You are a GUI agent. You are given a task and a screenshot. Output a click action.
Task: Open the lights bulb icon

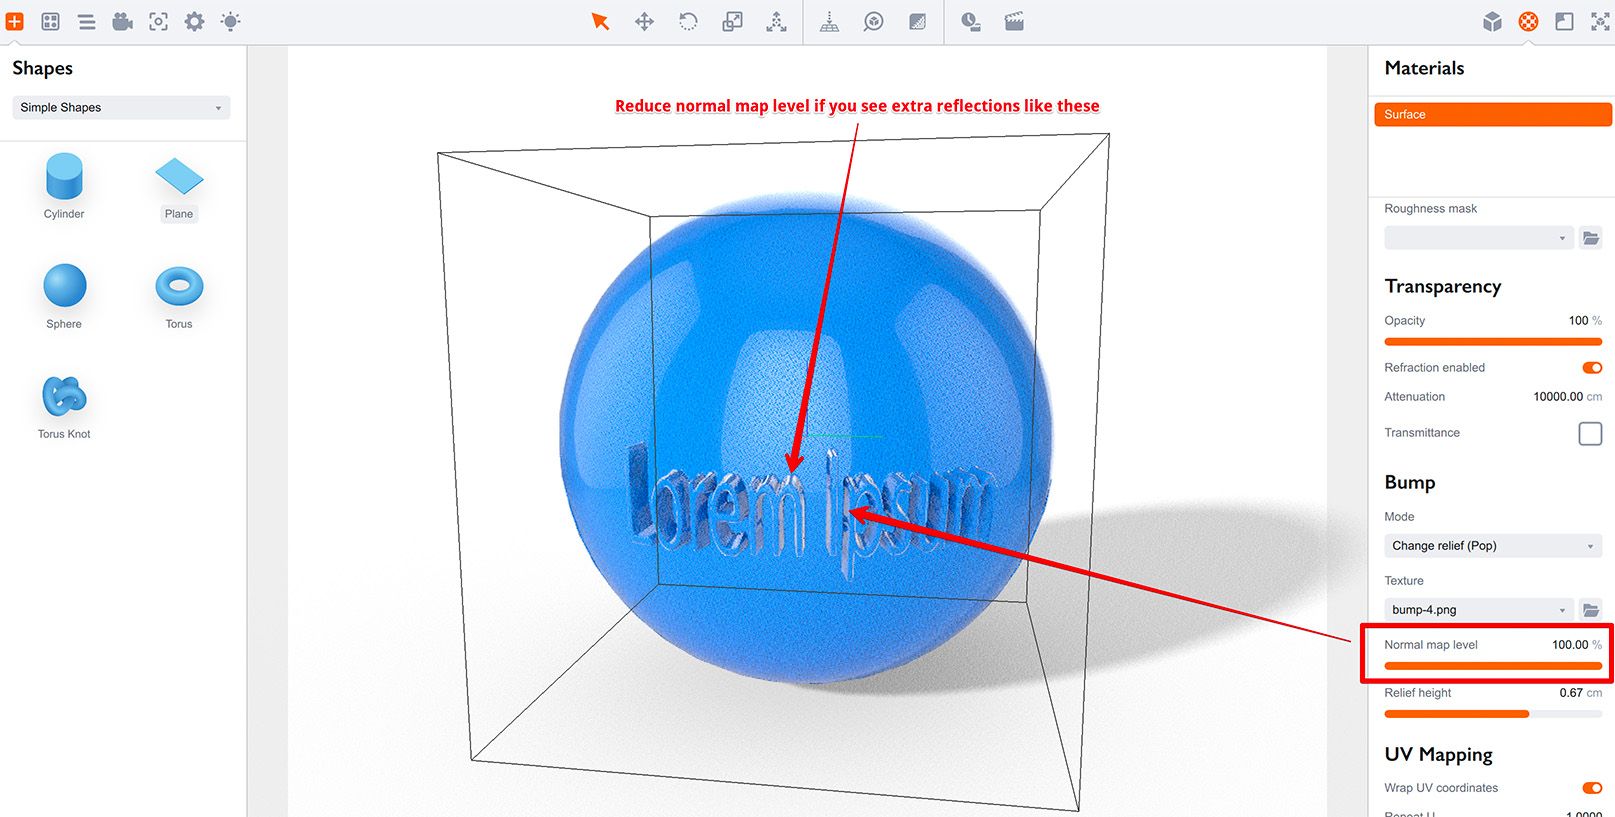point(230,22)
